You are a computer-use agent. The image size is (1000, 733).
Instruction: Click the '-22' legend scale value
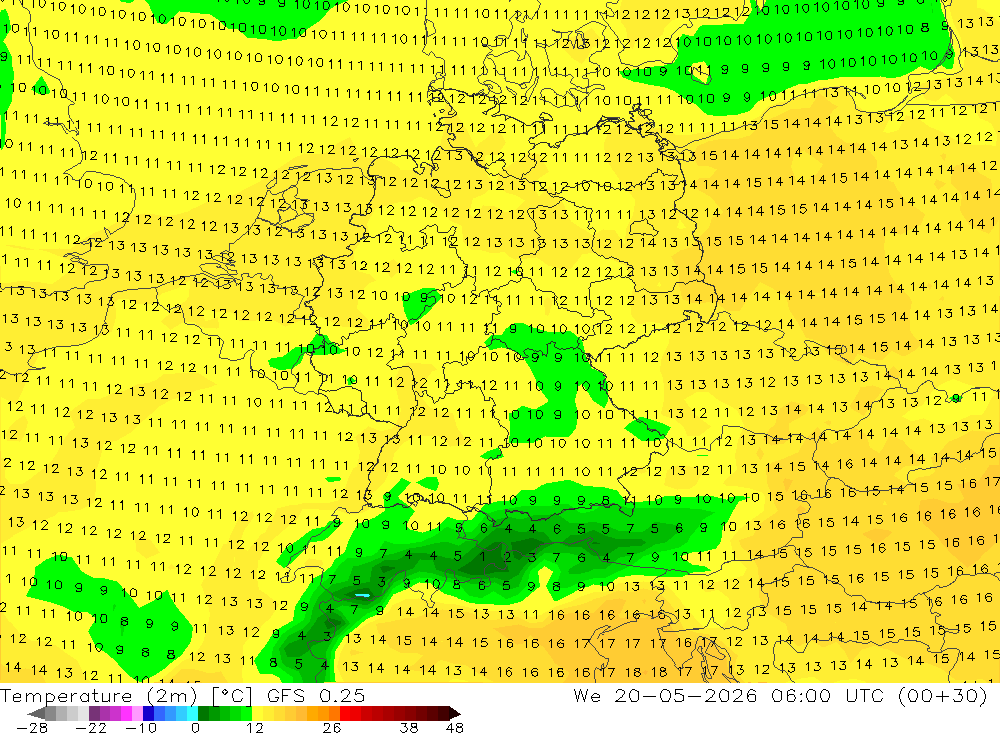coord(91,727)
